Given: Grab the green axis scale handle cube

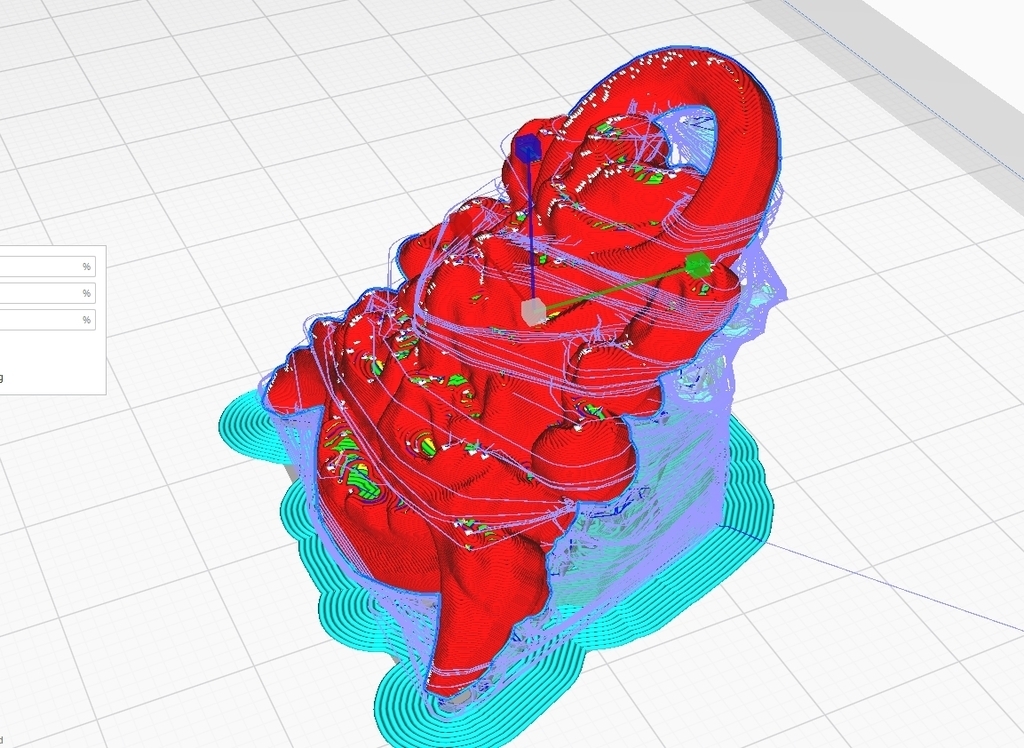Looking at the screenshot, I should pos(697,265).
